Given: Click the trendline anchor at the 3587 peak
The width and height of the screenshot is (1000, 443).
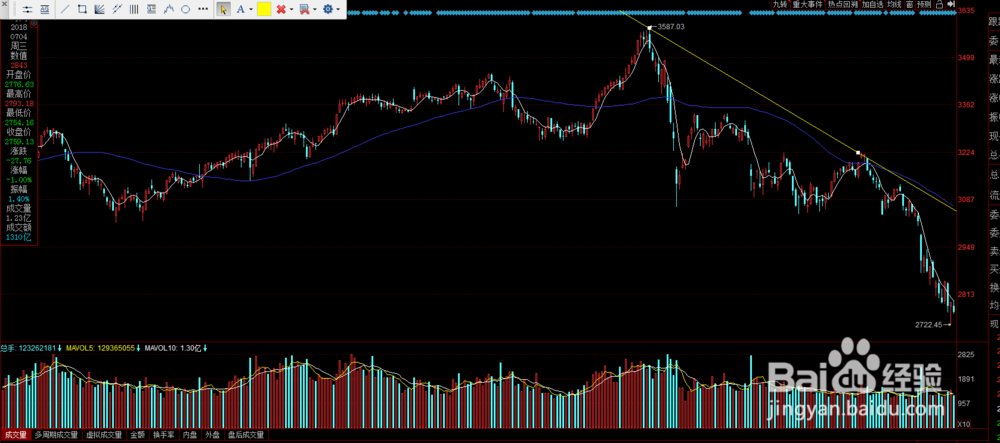Looking at the screenshot, I should point(649,27).
